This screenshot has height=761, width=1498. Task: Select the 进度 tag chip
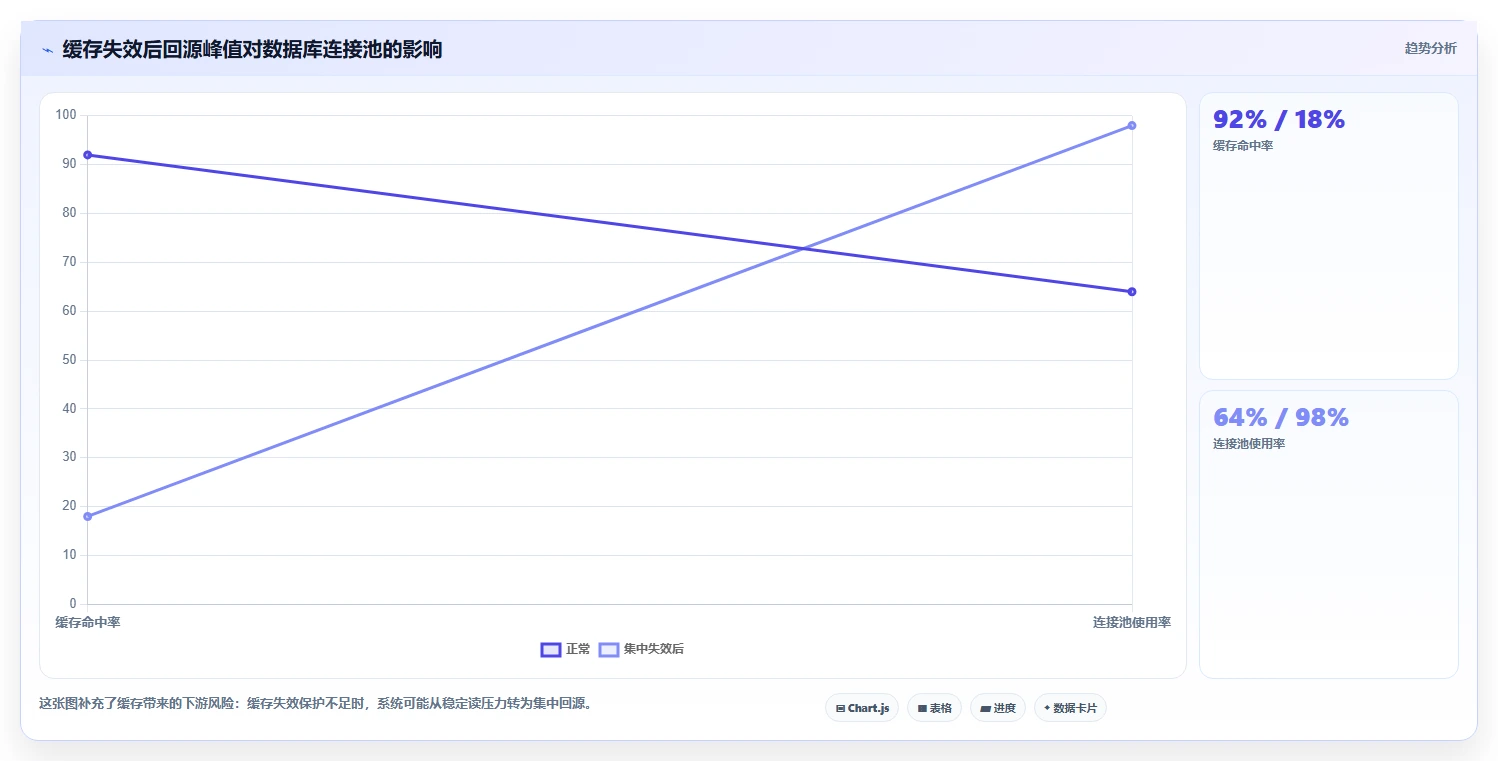998,708
